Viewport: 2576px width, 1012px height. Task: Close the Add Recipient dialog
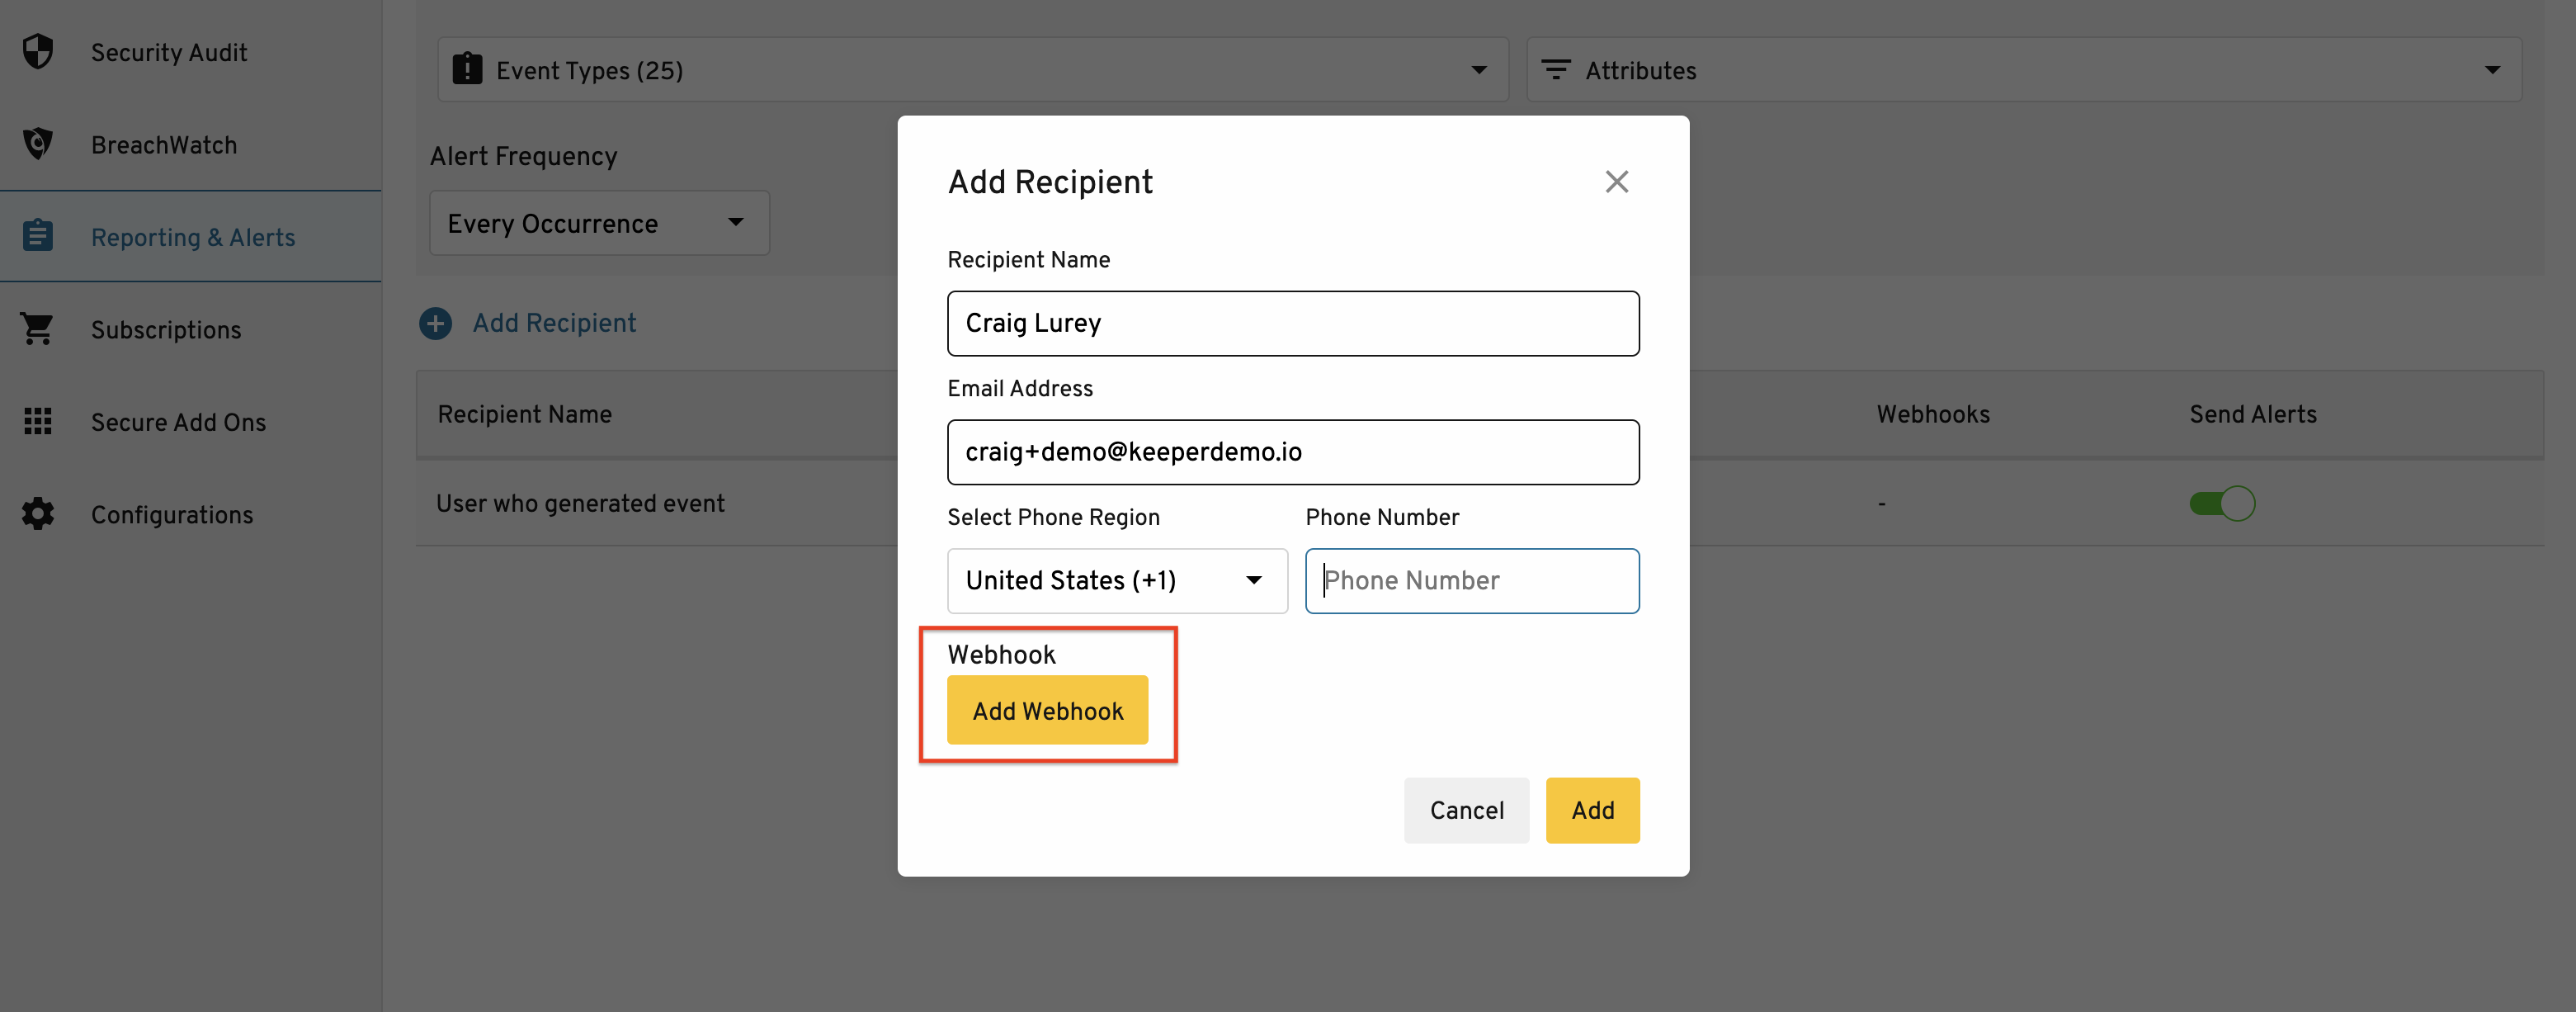[x=1616, y=182]
